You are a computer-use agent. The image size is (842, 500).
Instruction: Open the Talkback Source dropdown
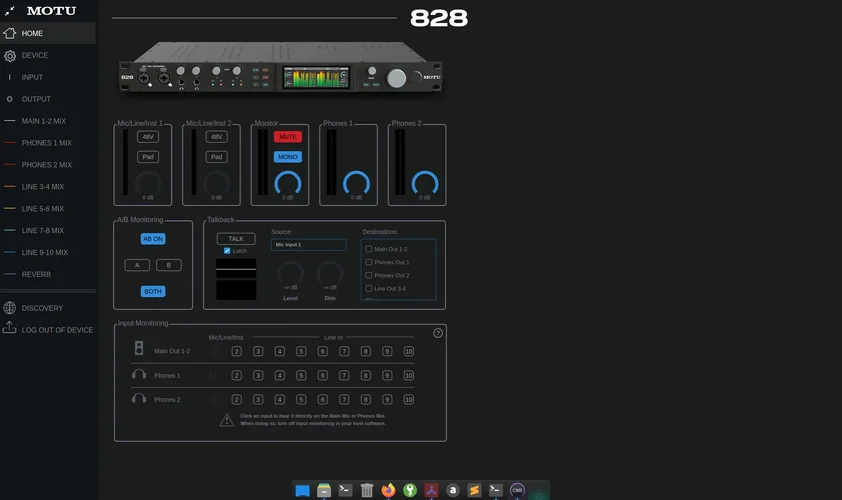tap(308, 244)
